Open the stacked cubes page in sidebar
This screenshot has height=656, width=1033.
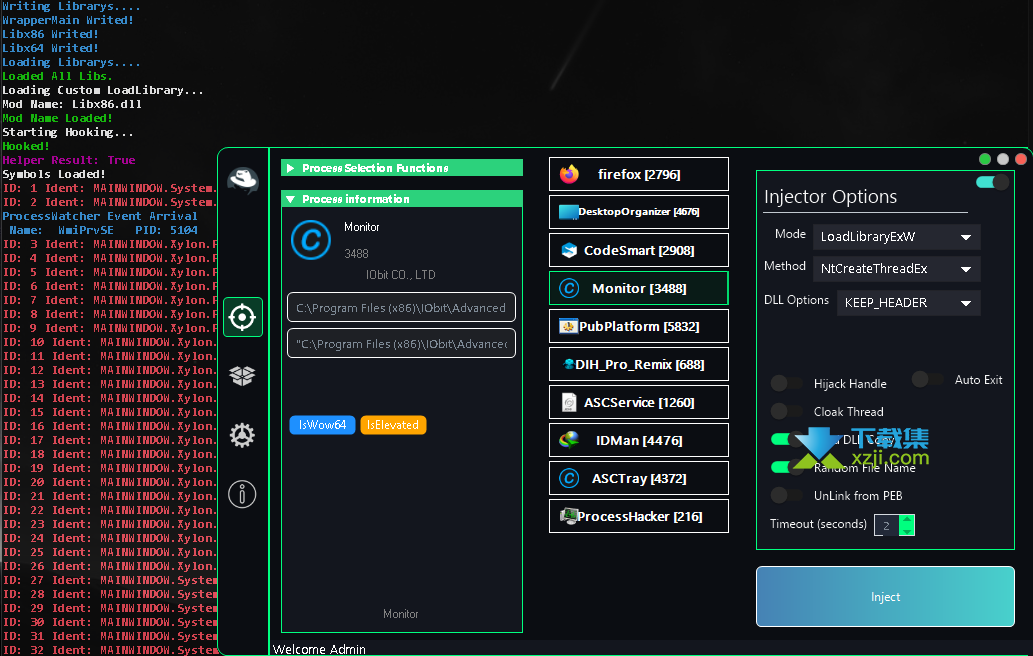242,375
